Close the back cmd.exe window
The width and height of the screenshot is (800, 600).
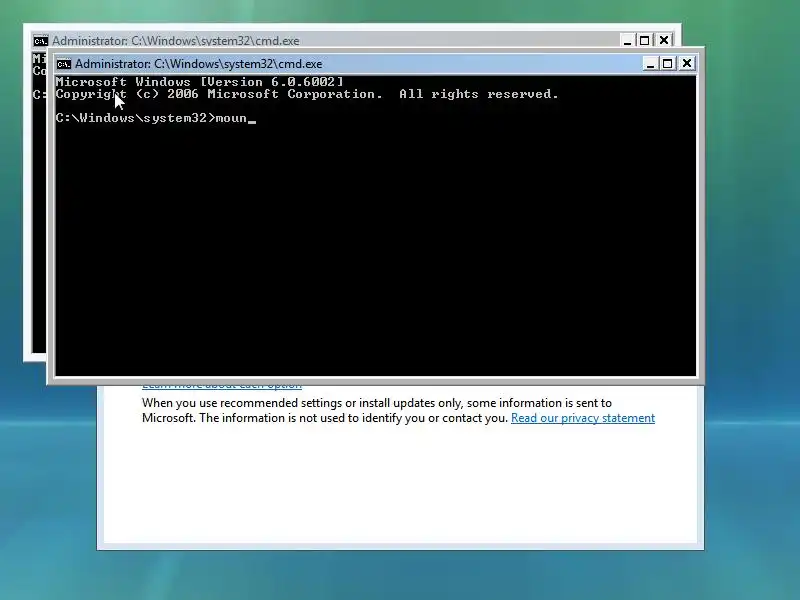click(x=664, y=40)
